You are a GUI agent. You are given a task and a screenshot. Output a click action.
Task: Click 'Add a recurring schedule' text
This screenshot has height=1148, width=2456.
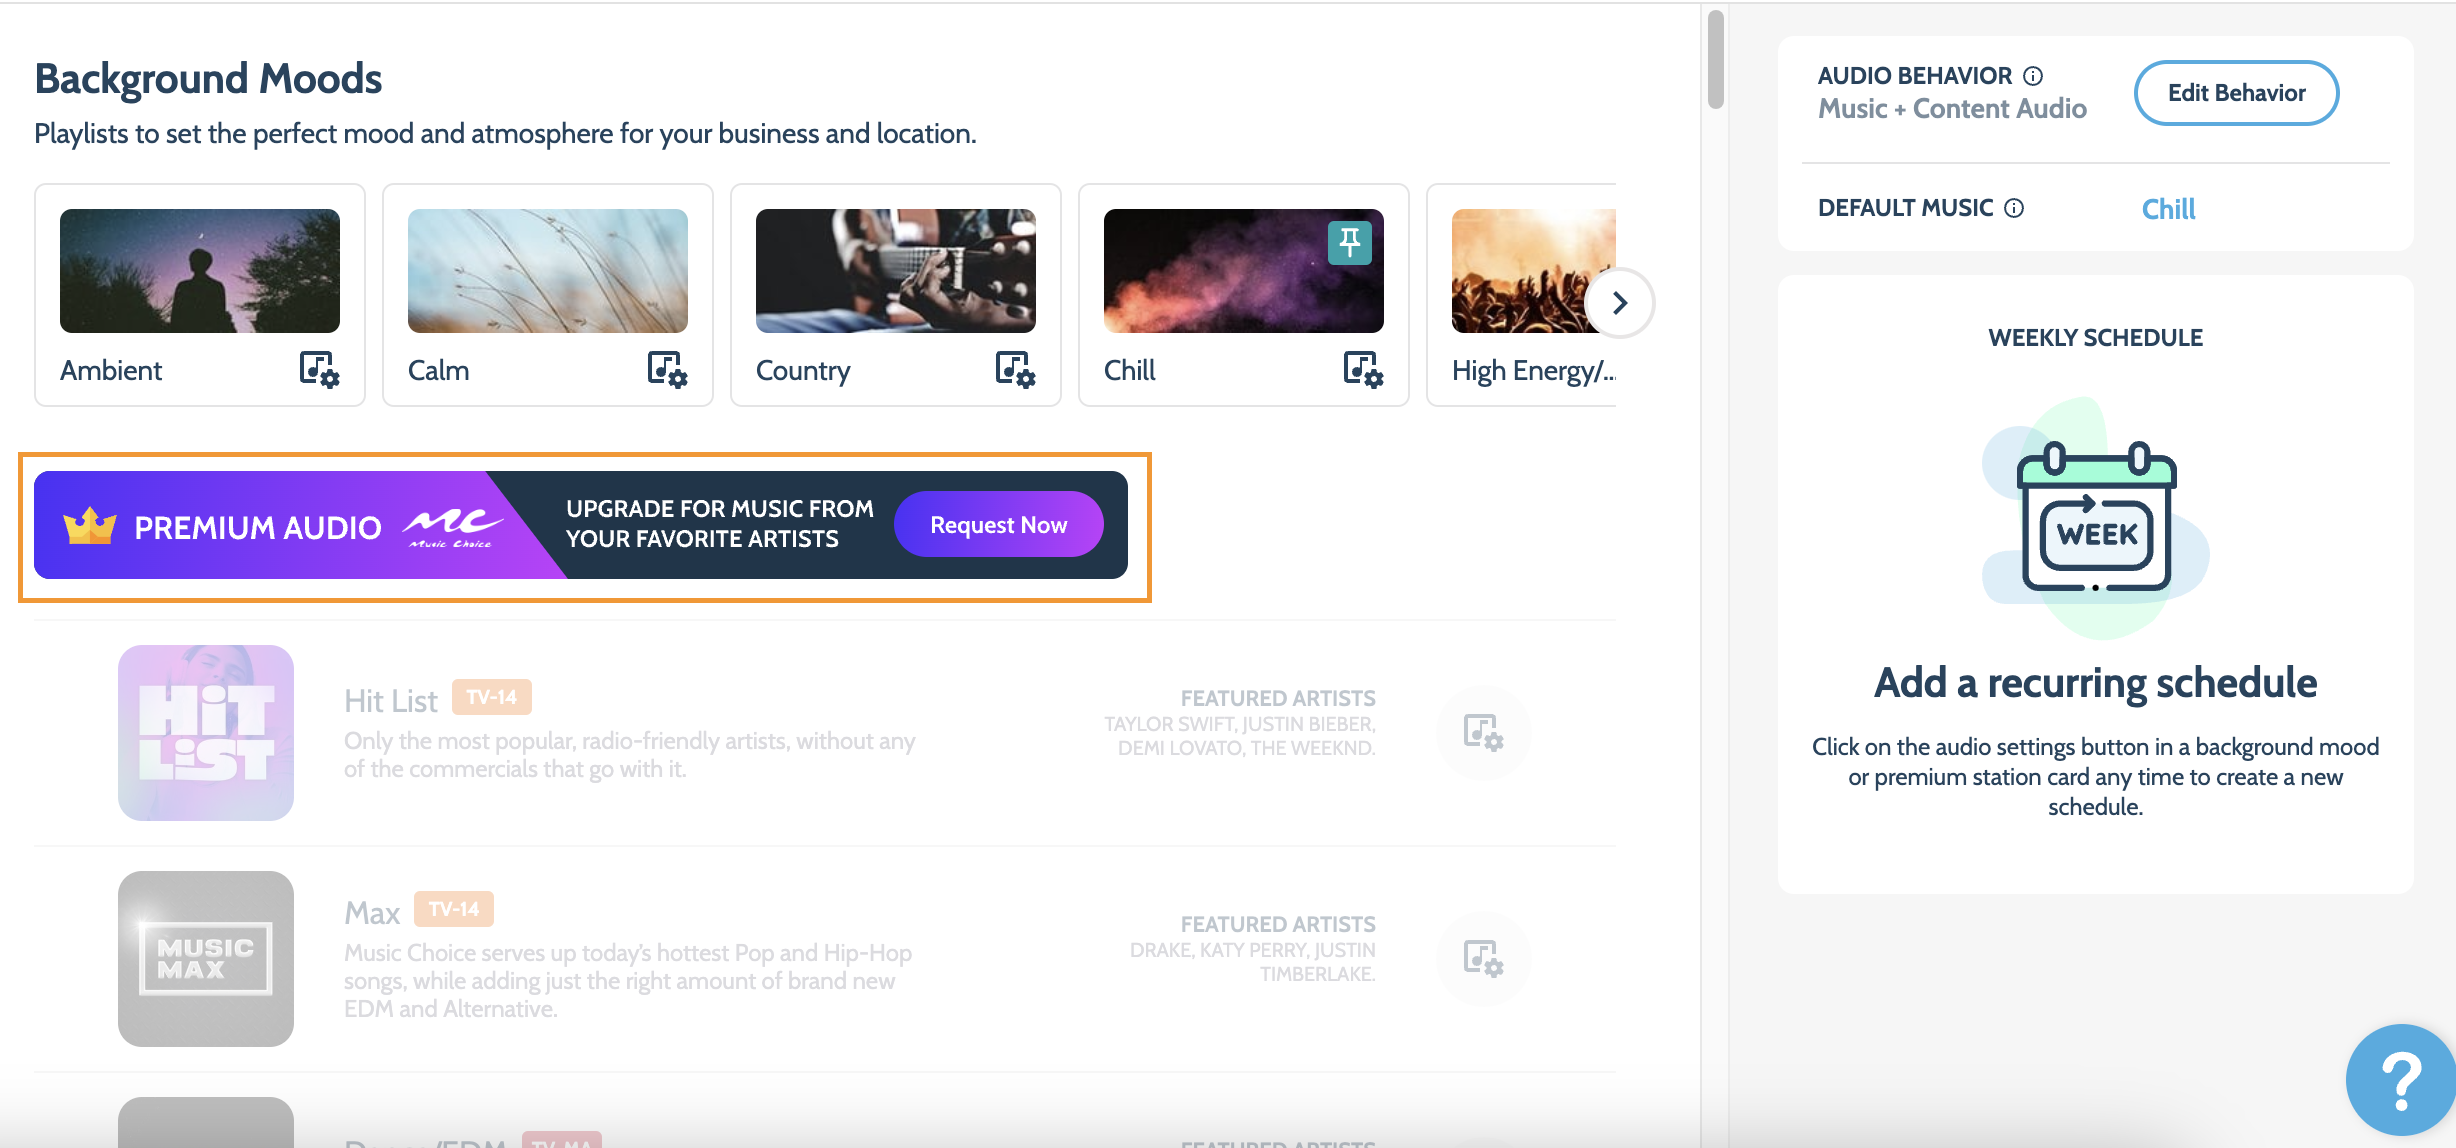[2096, 683]
